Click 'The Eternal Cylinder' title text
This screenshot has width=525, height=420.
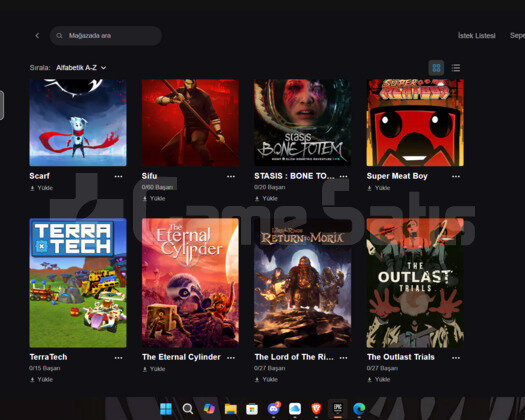coord(181,357)
